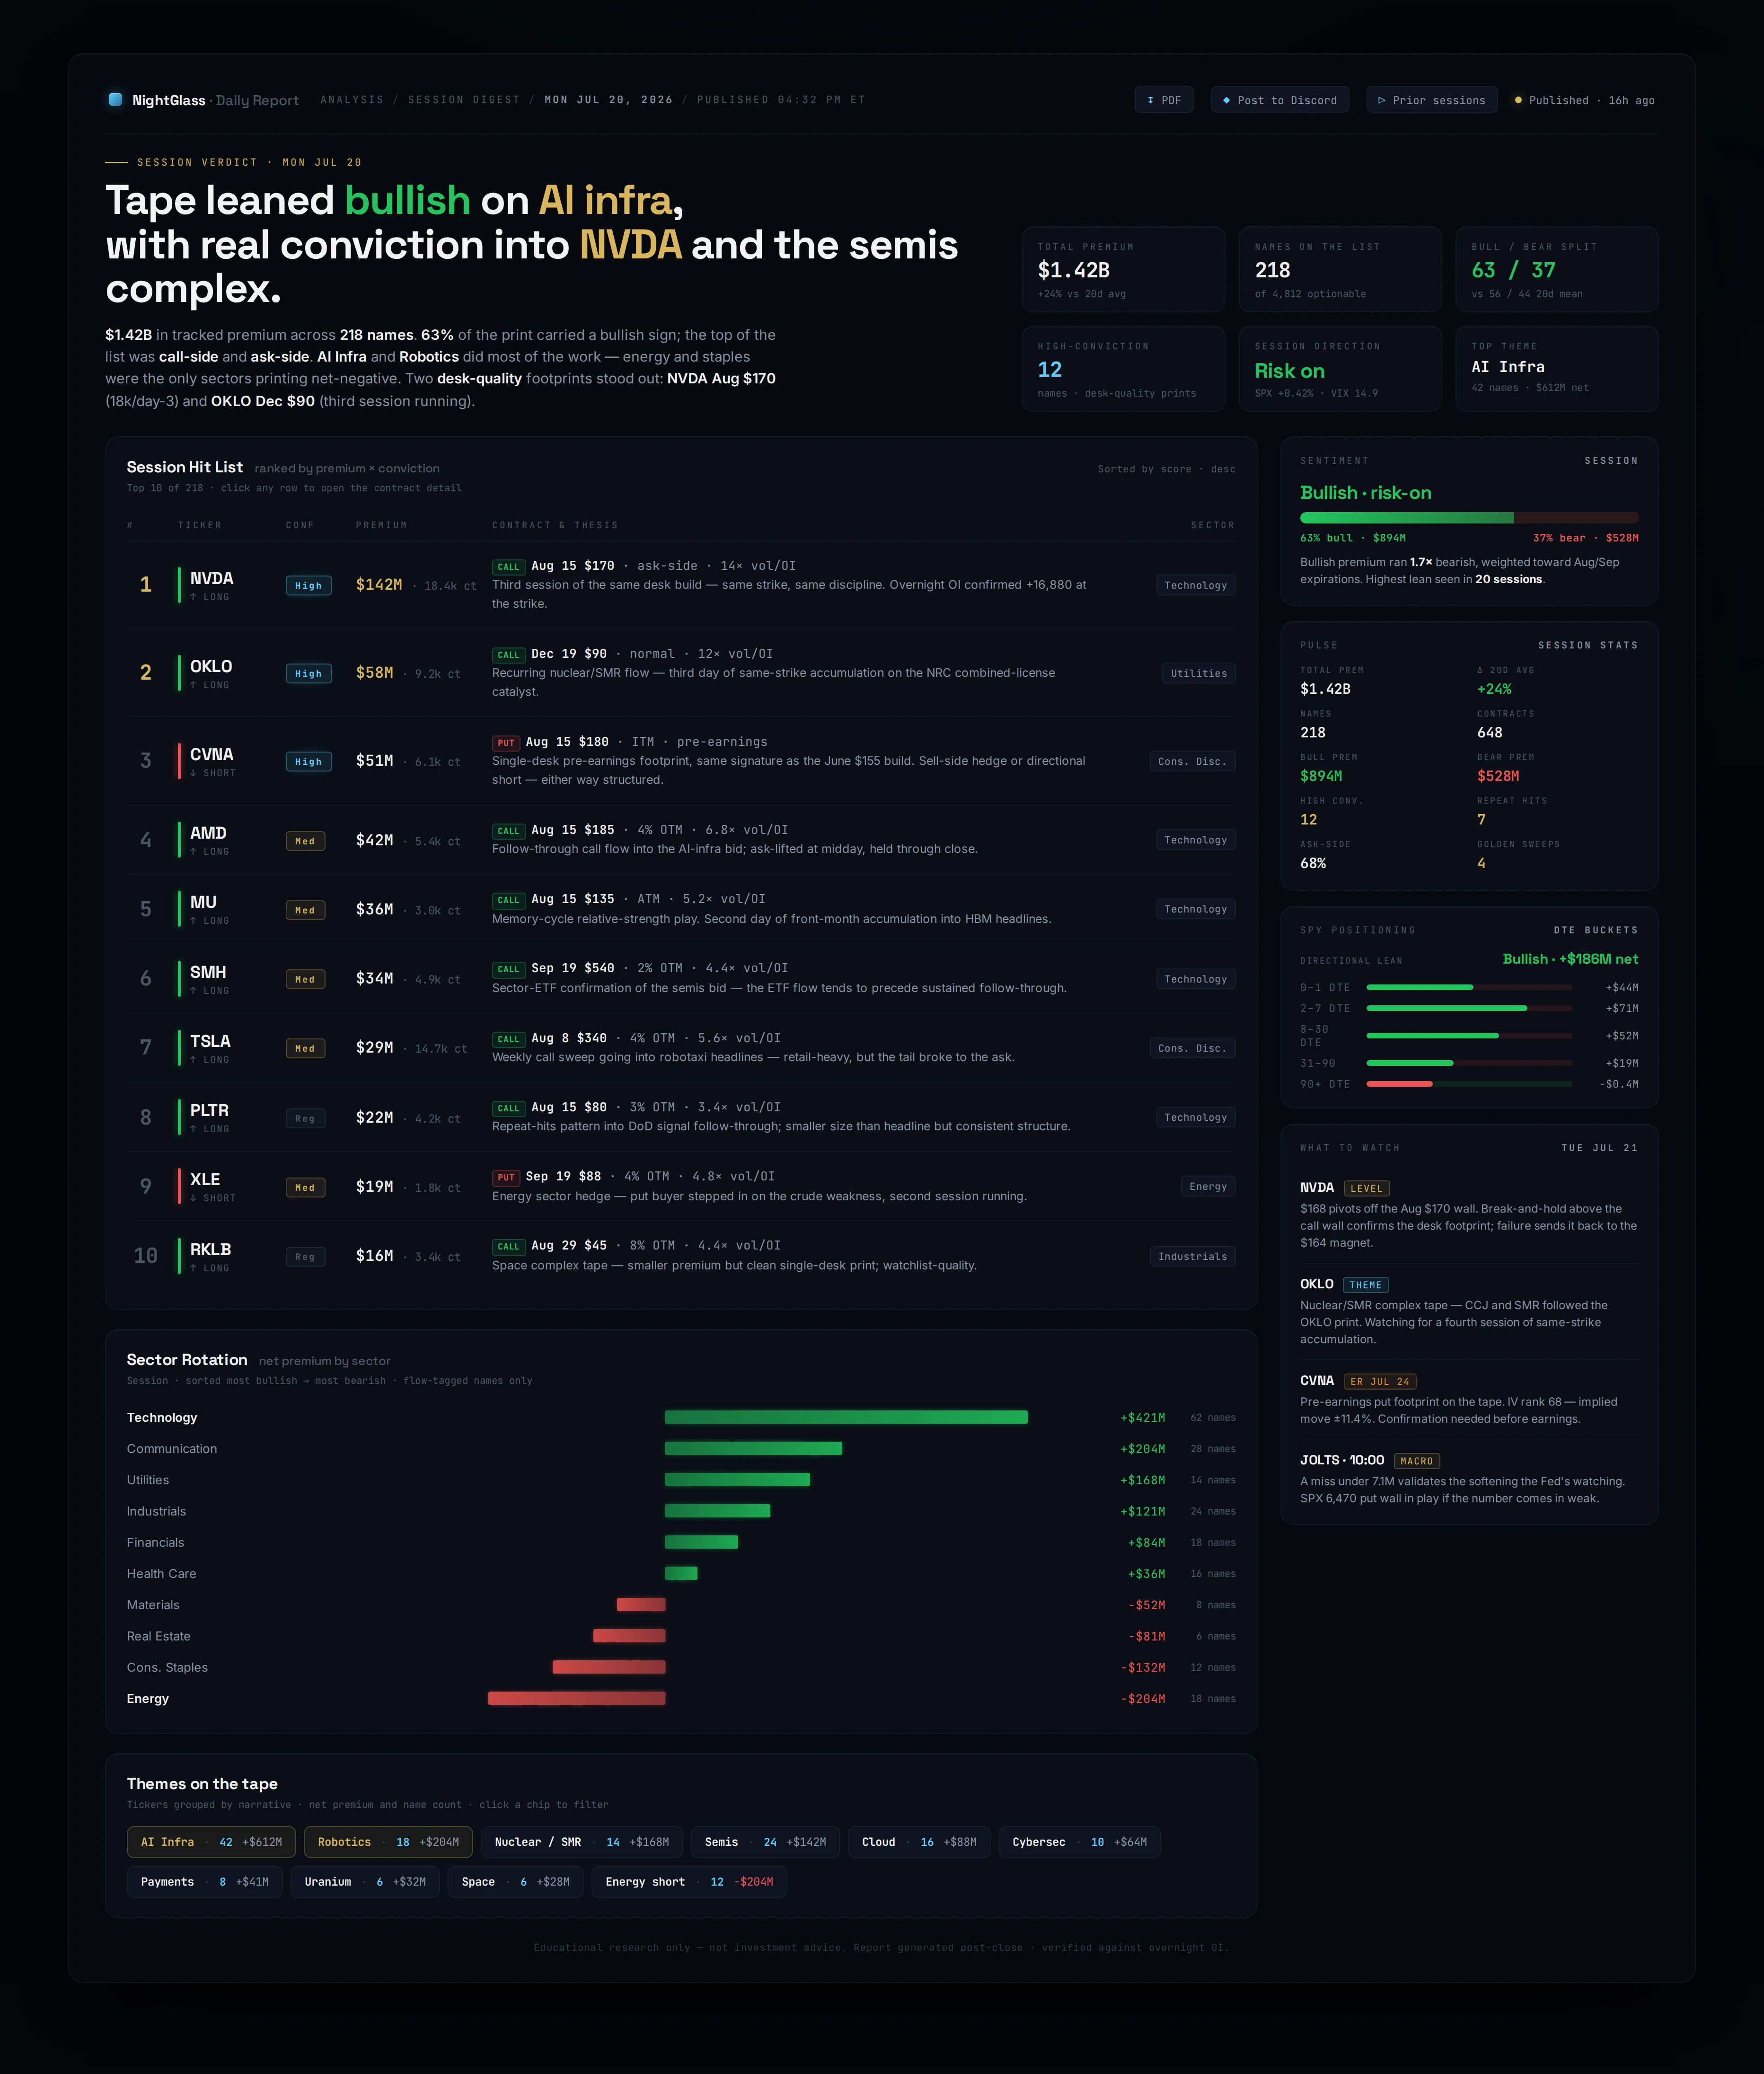Click the High badge in CVNA row
The image size is (1764, 2074).
pyautogui.click(x=308, y=762)
